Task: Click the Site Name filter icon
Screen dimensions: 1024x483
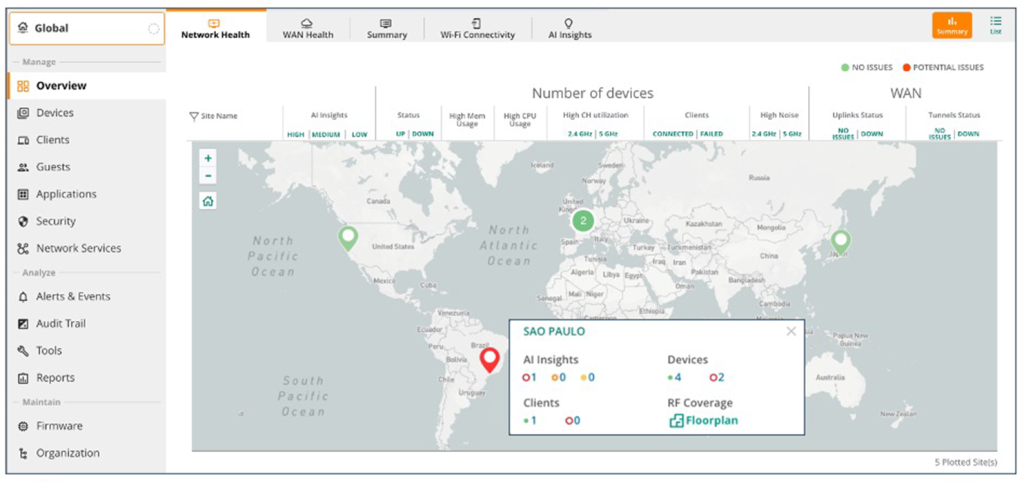Action: pos(194,116)
